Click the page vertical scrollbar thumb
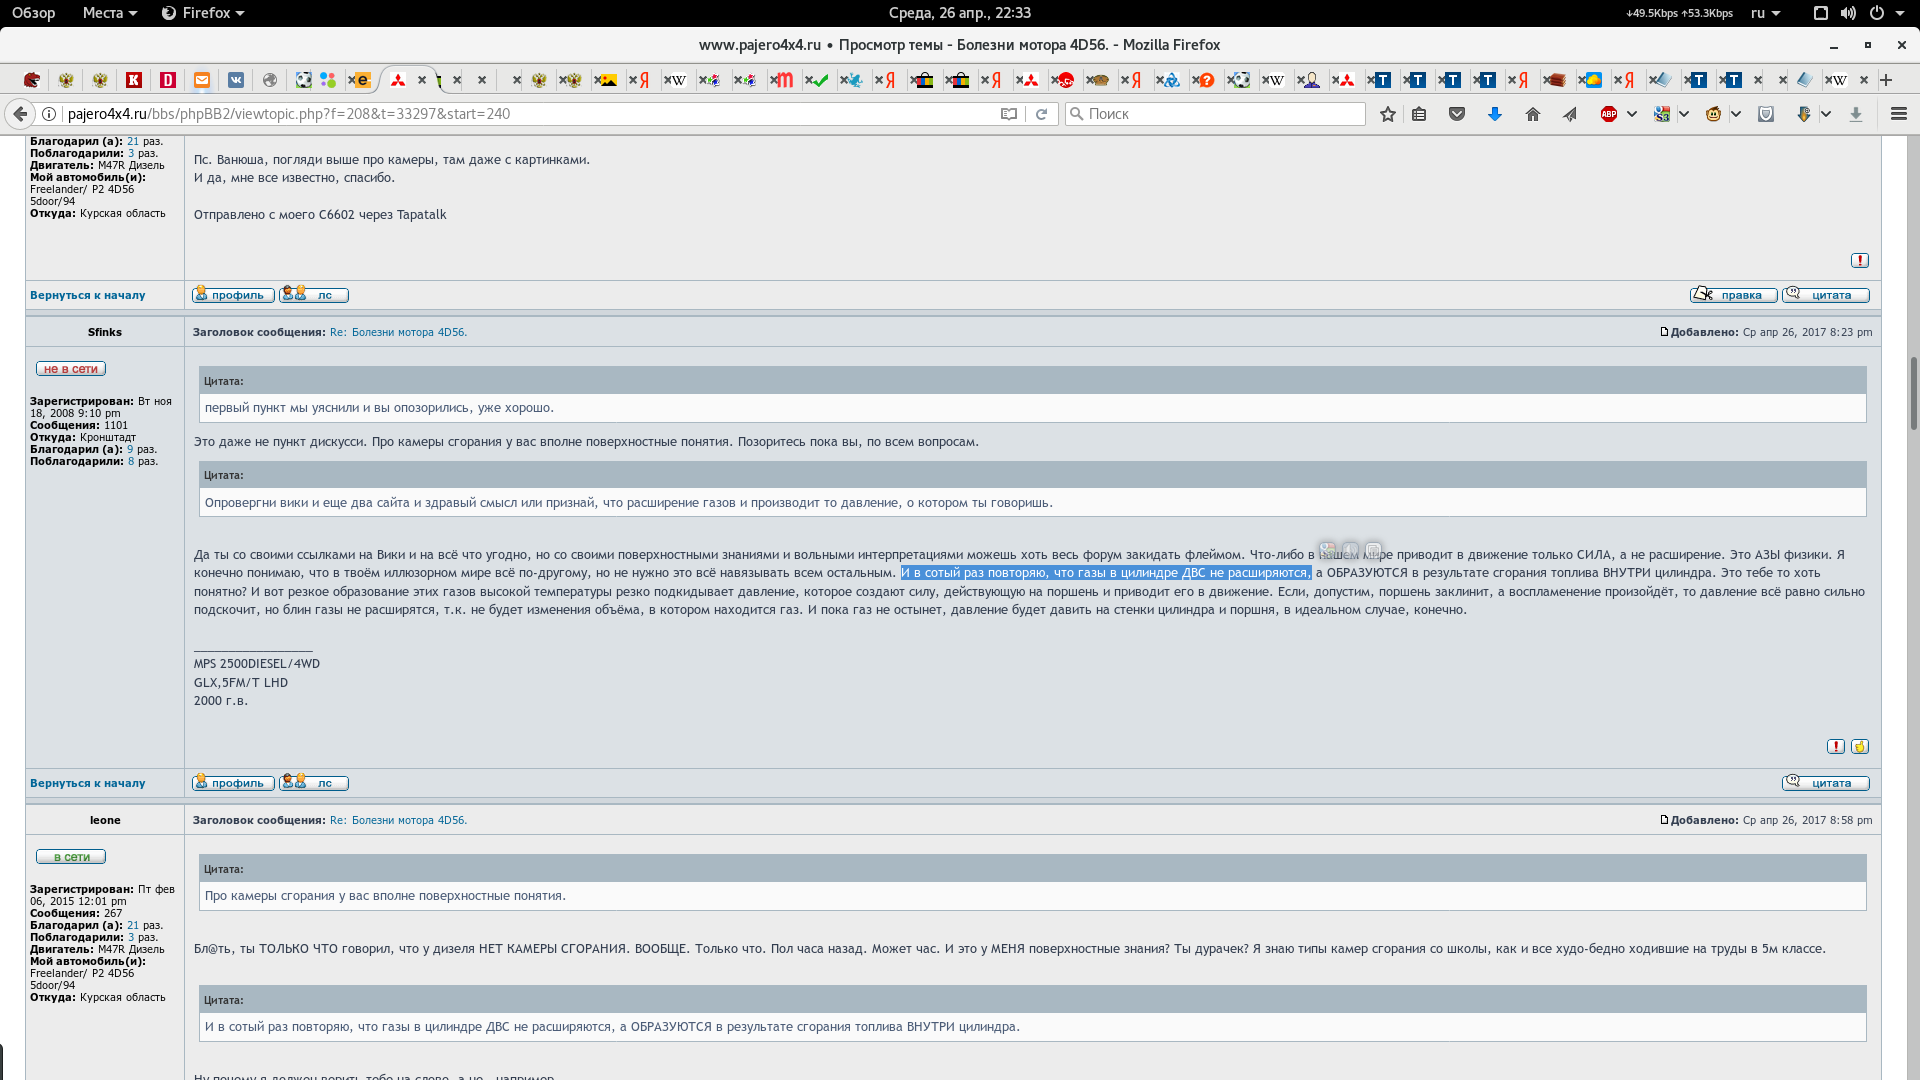Viewport: 1920px width, 1080px height. point(1913,392)
